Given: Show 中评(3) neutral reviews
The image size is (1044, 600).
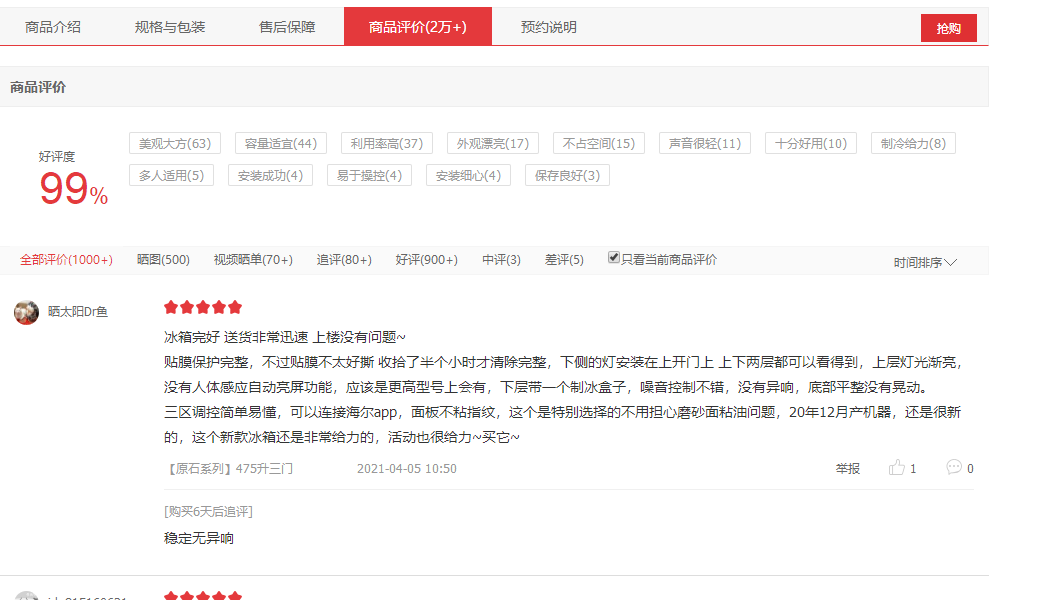Looking at the screenshot, I should pyautogui.click(x=501, y=260).
